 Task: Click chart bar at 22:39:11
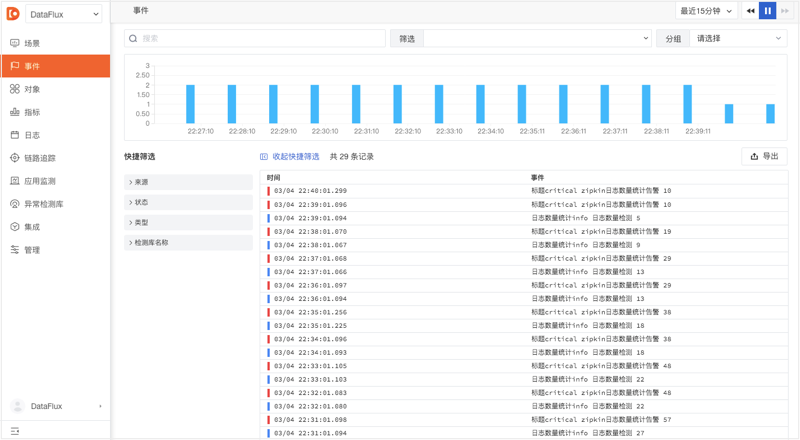point(687,104)
